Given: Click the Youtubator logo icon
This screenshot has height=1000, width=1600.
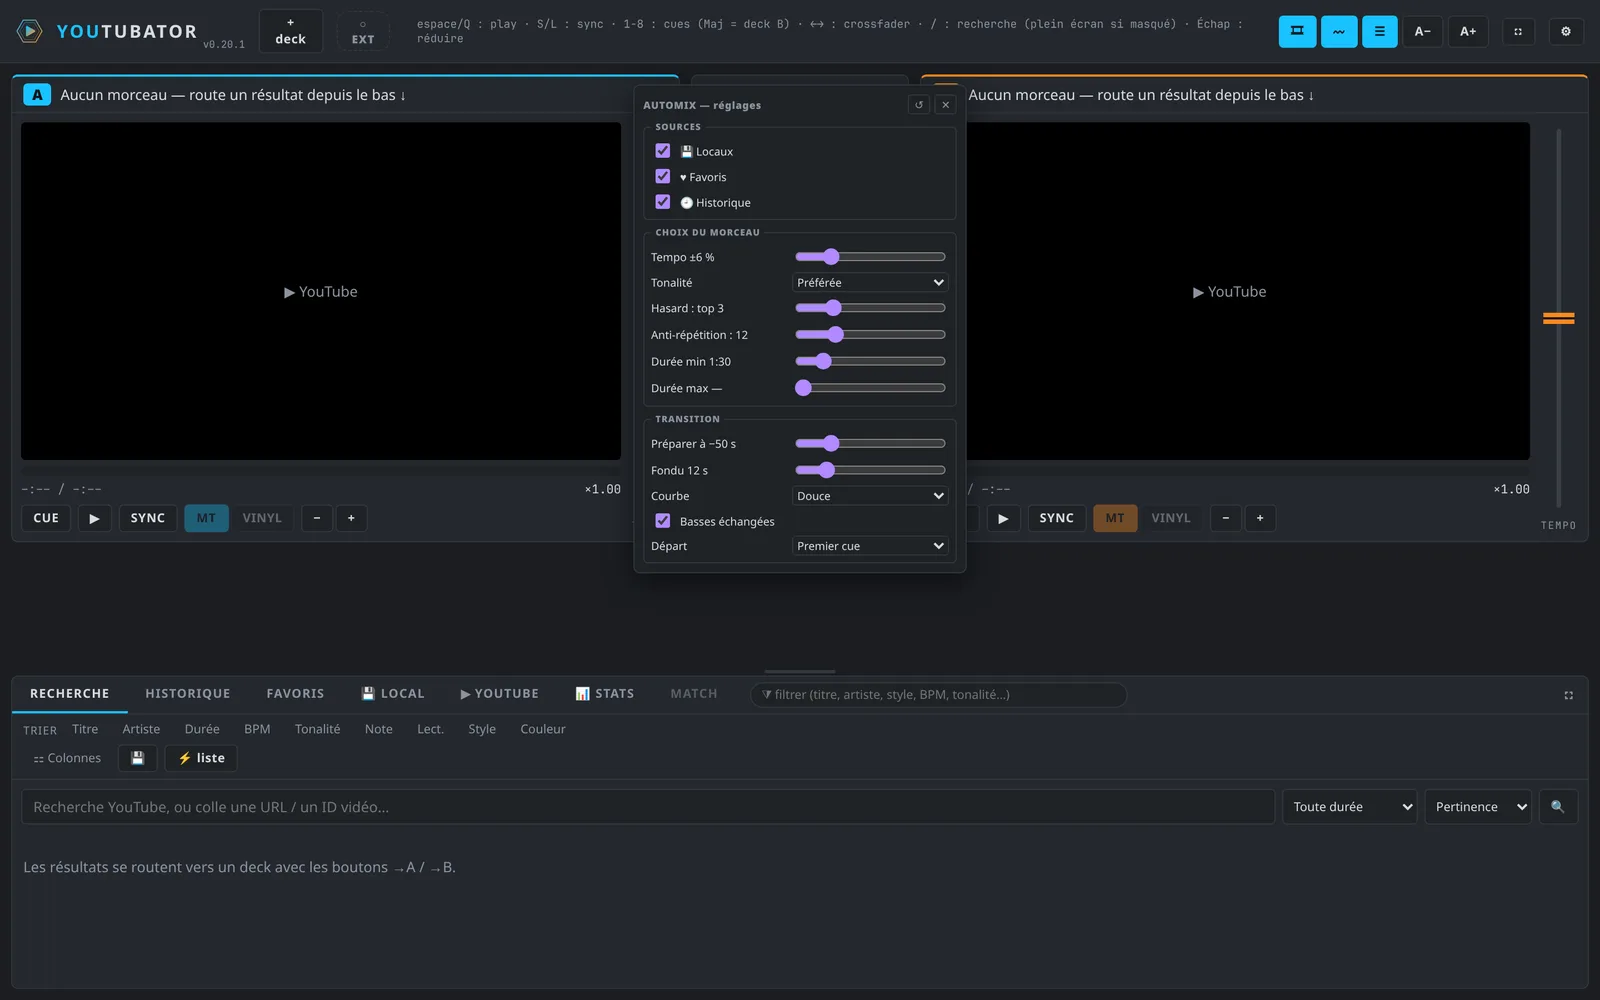Looking at the screenshot, I should [30, 31].
